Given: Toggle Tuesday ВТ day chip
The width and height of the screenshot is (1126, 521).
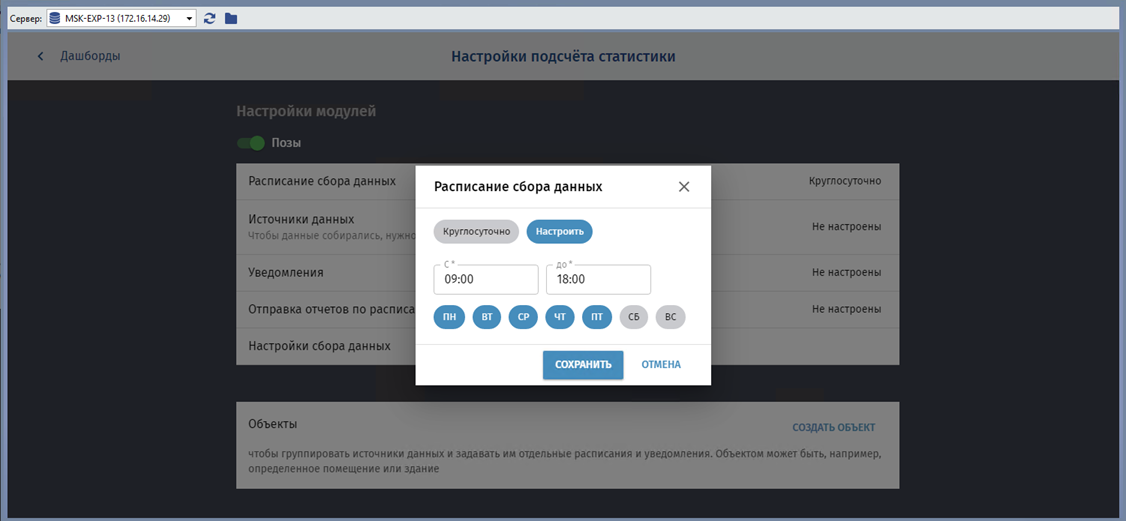Looking at the screenshot, I should click(x=487, y=318).
